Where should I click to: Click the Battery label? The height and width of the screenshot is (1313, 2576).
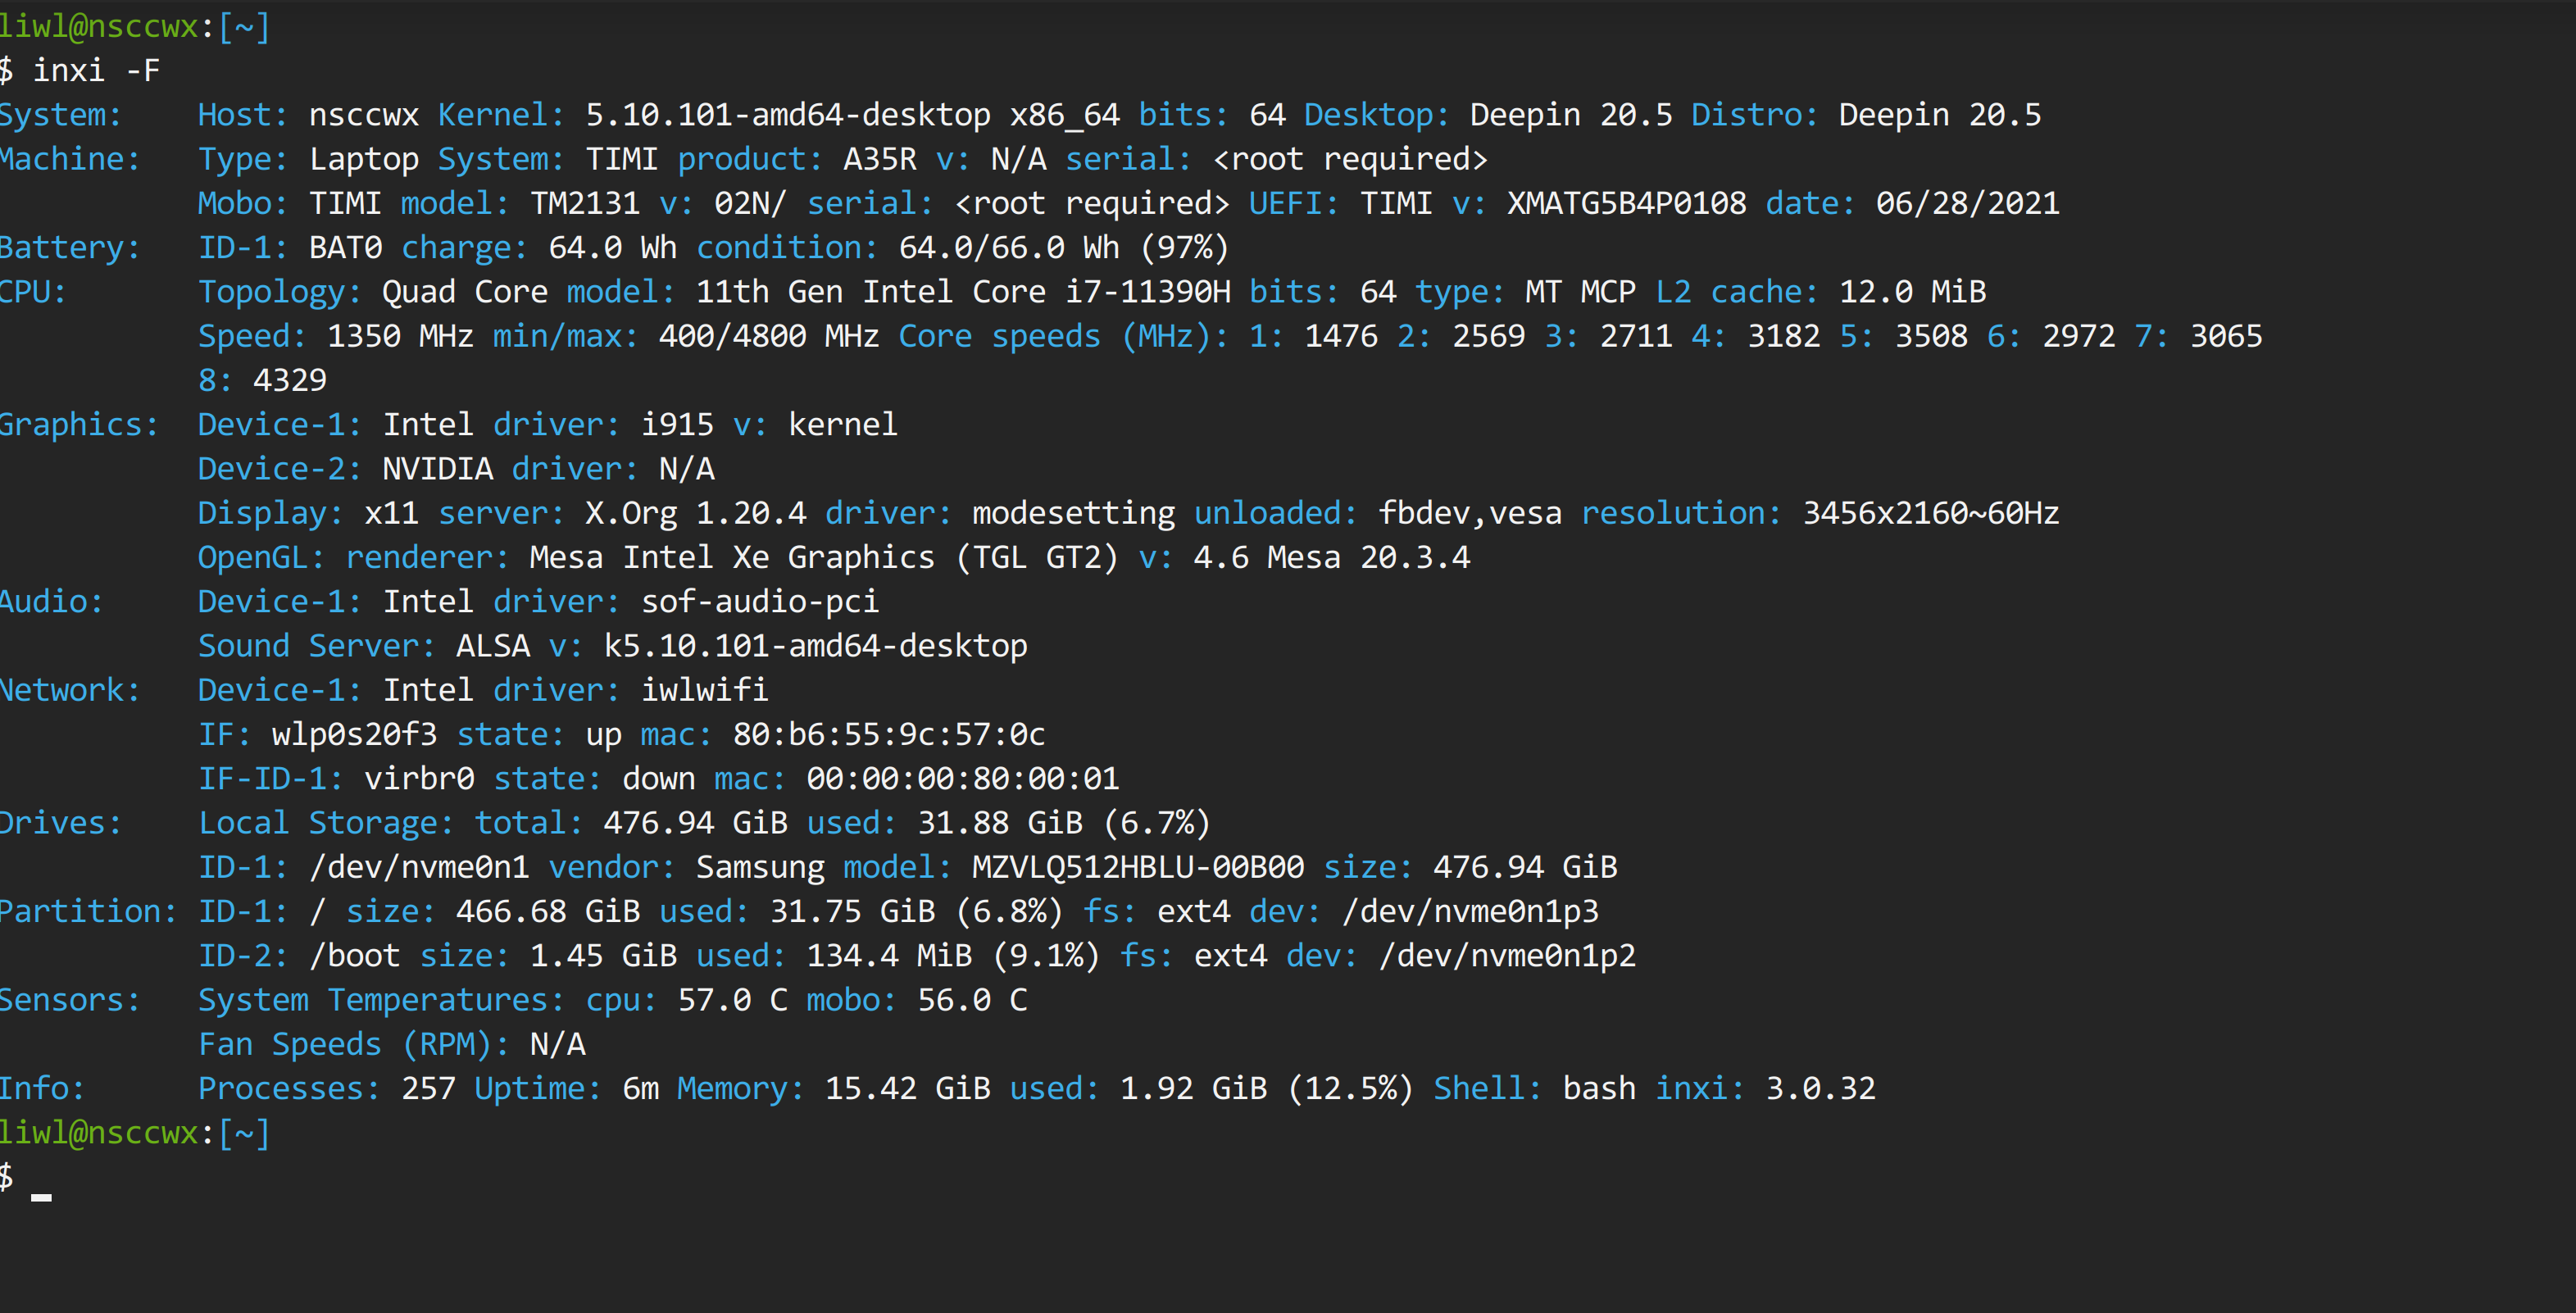point(69,248)
